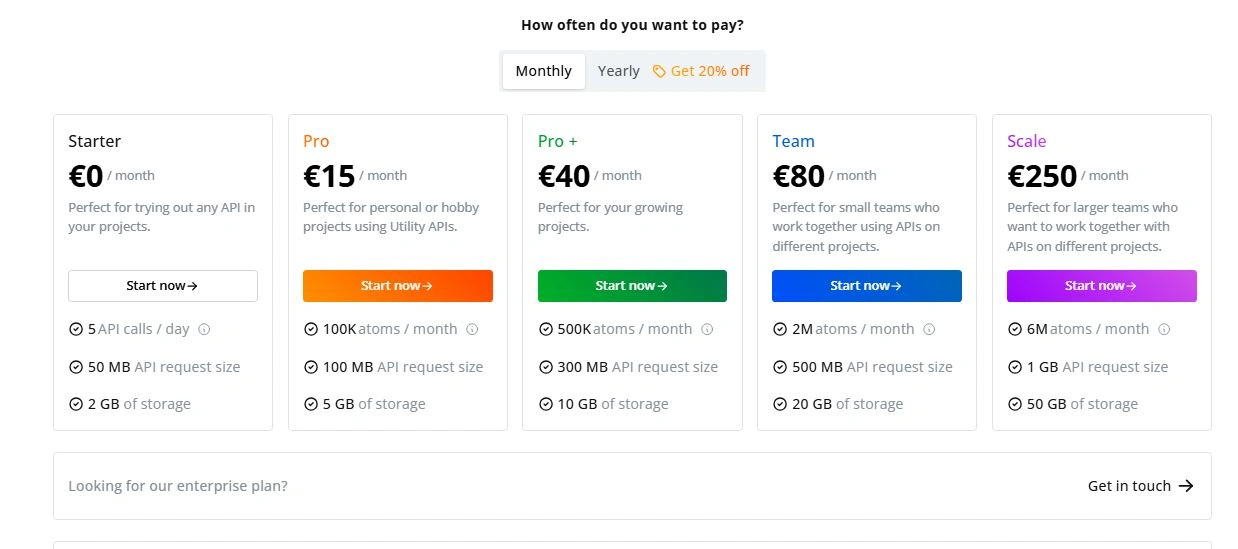Switch billing to Yearly
This screenshot has width=1238, height=549.
tap(619, 71)
